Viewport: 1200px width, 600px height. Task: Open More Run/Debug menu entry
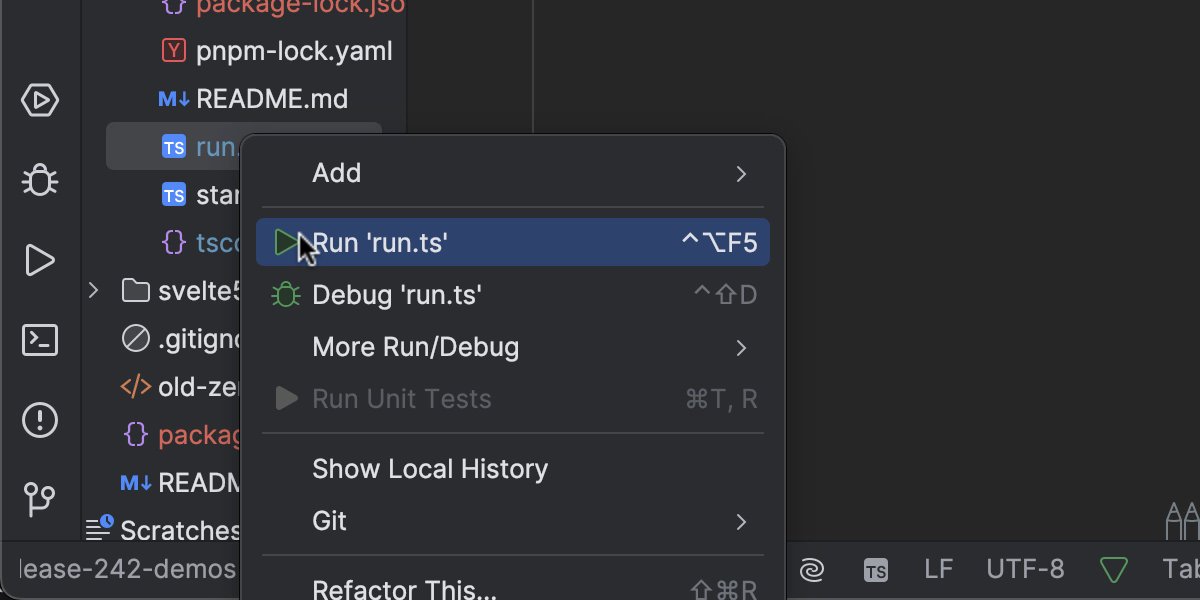416,347
